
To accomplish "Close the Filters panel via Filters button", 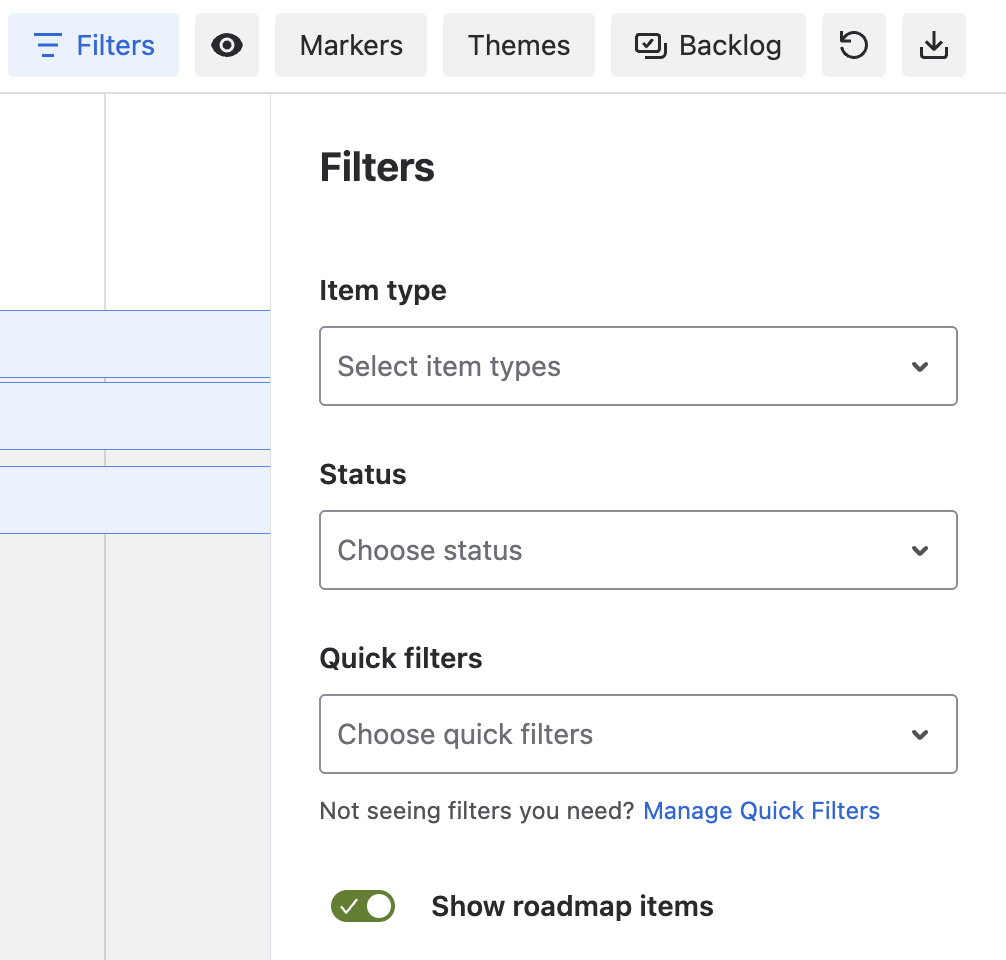I will (94, 46).
